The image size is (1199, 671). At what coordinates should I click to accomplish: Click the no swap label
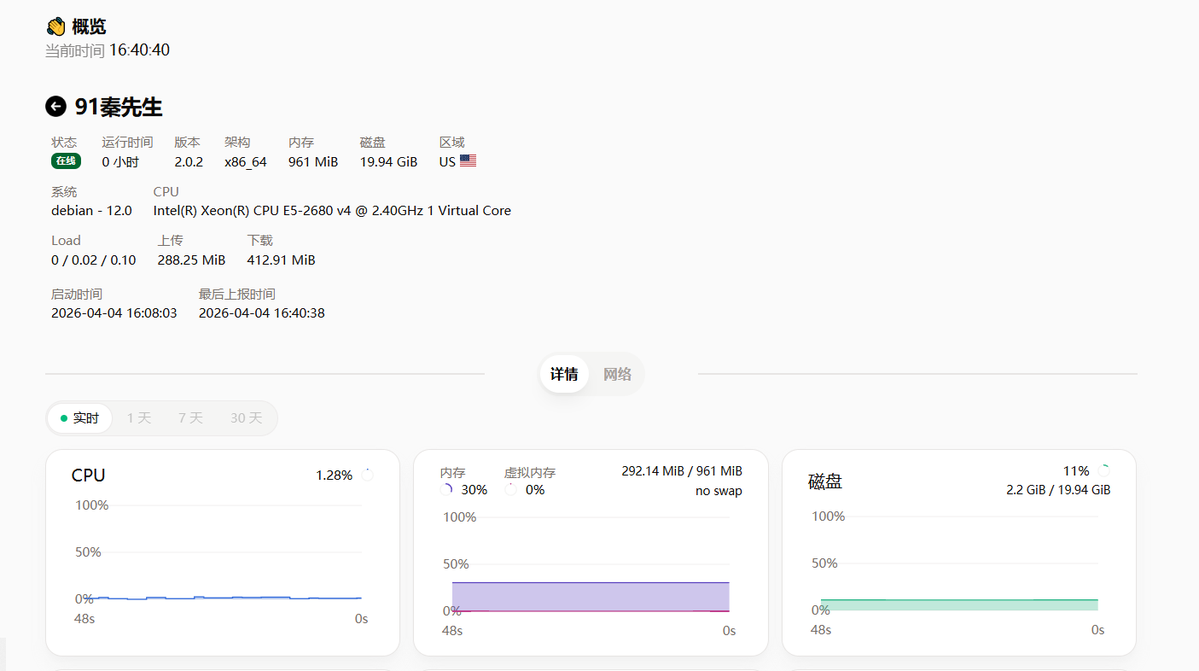tap(719, 491)
